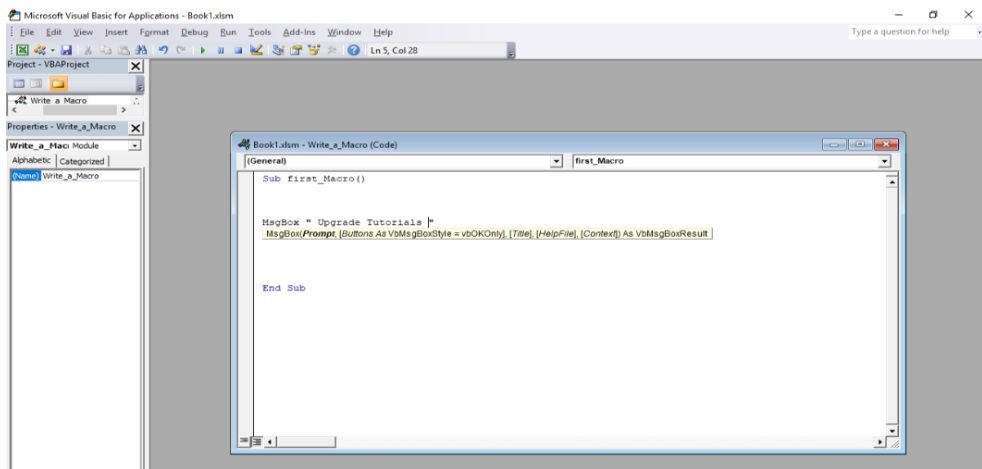Open the Help menu
Screen dimensions: 982x469
[383, 32]
